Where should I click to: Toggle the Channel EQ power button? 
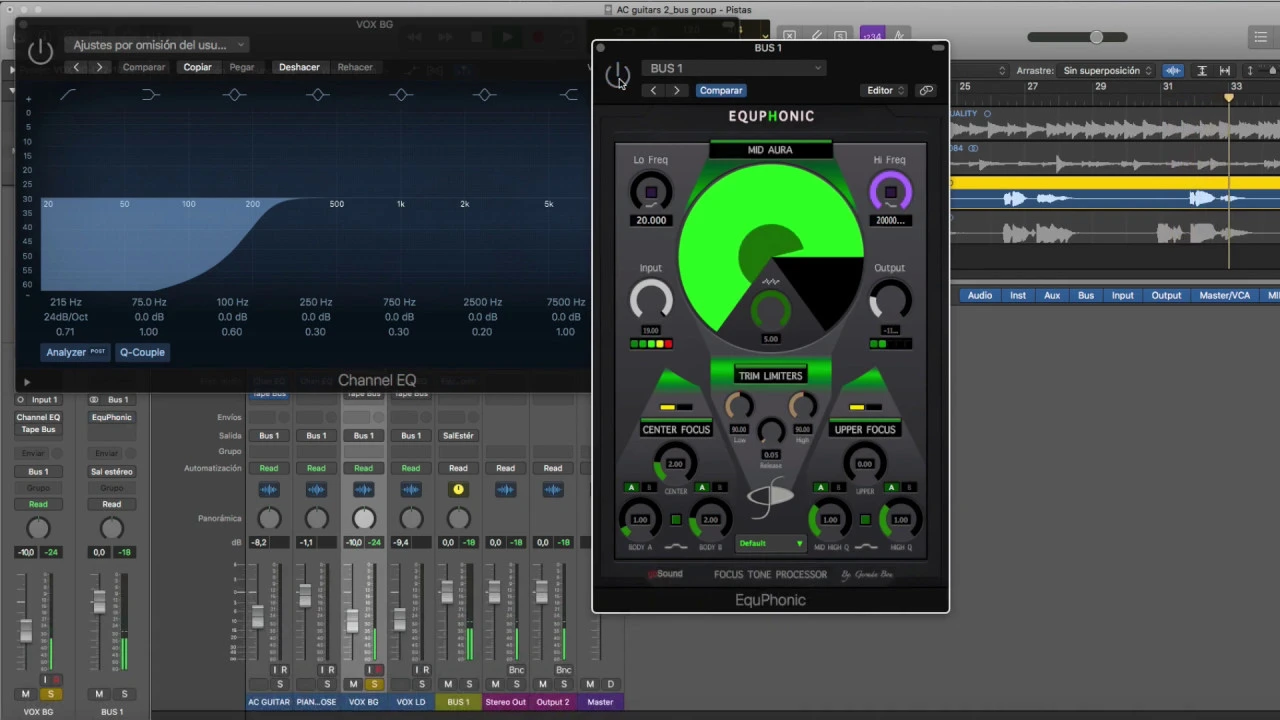click(40, 51)
